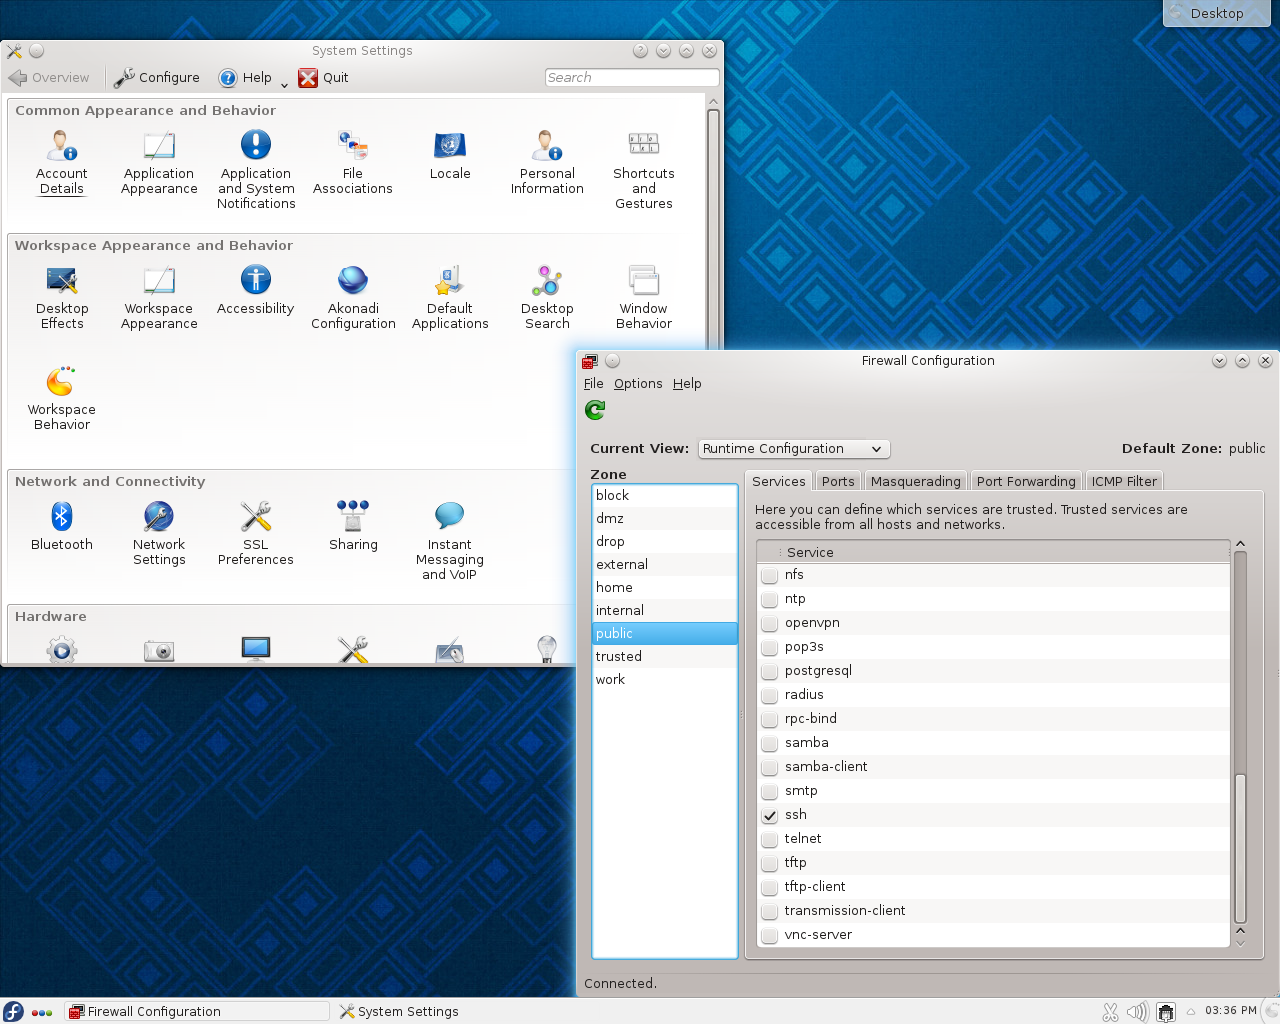
Task: Click the green firewall reload icon
Action: [x=595, y=410]
